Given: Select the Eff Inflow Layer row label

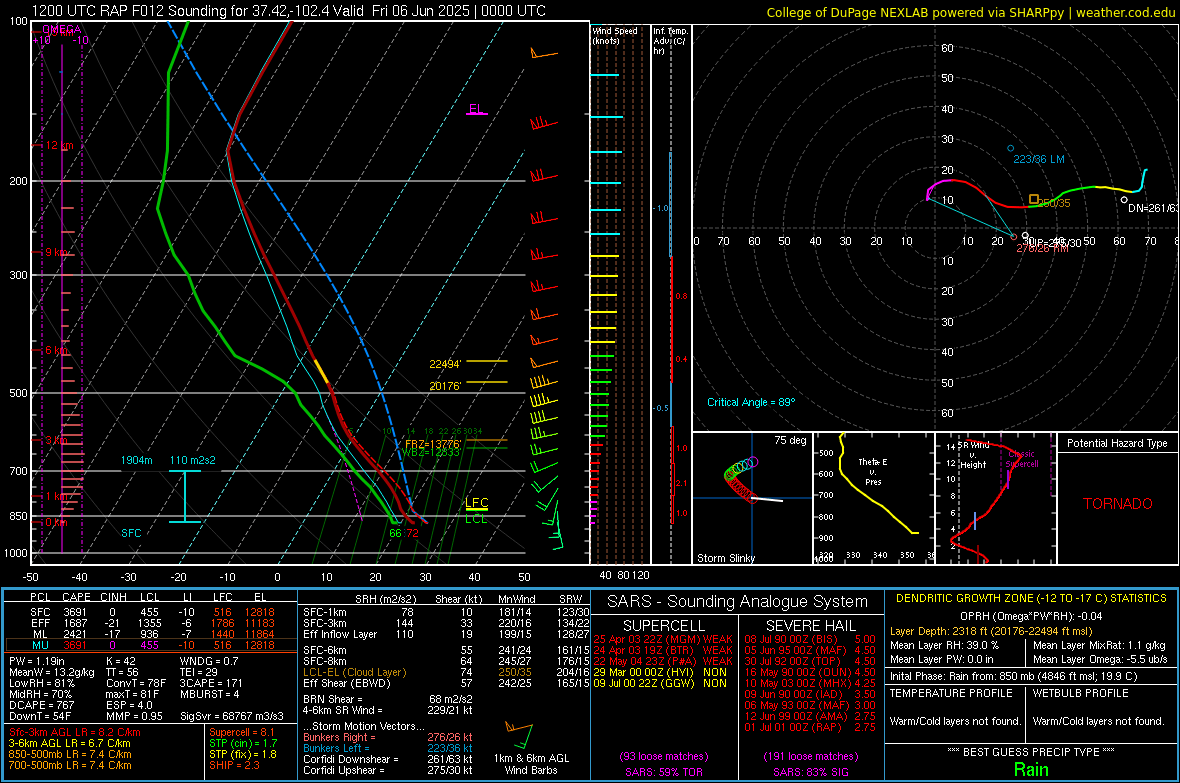Looking at the screenshot, I should [339, 634].
